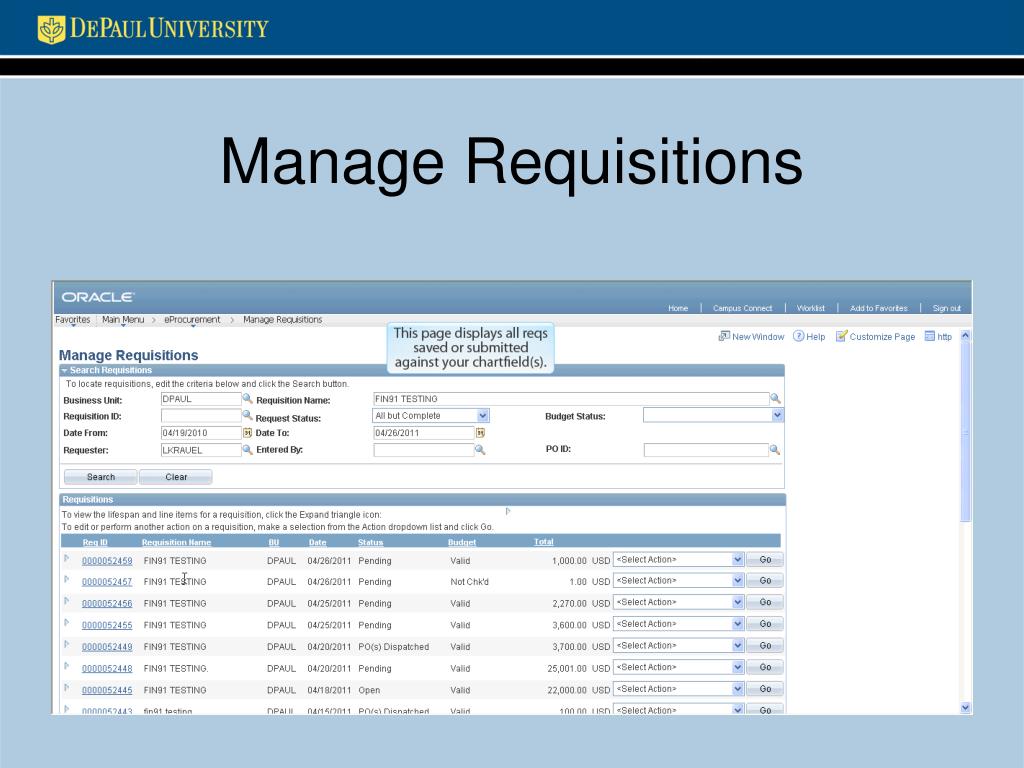
Task: Open Budget Status dropdown
Action: (776, 415)
